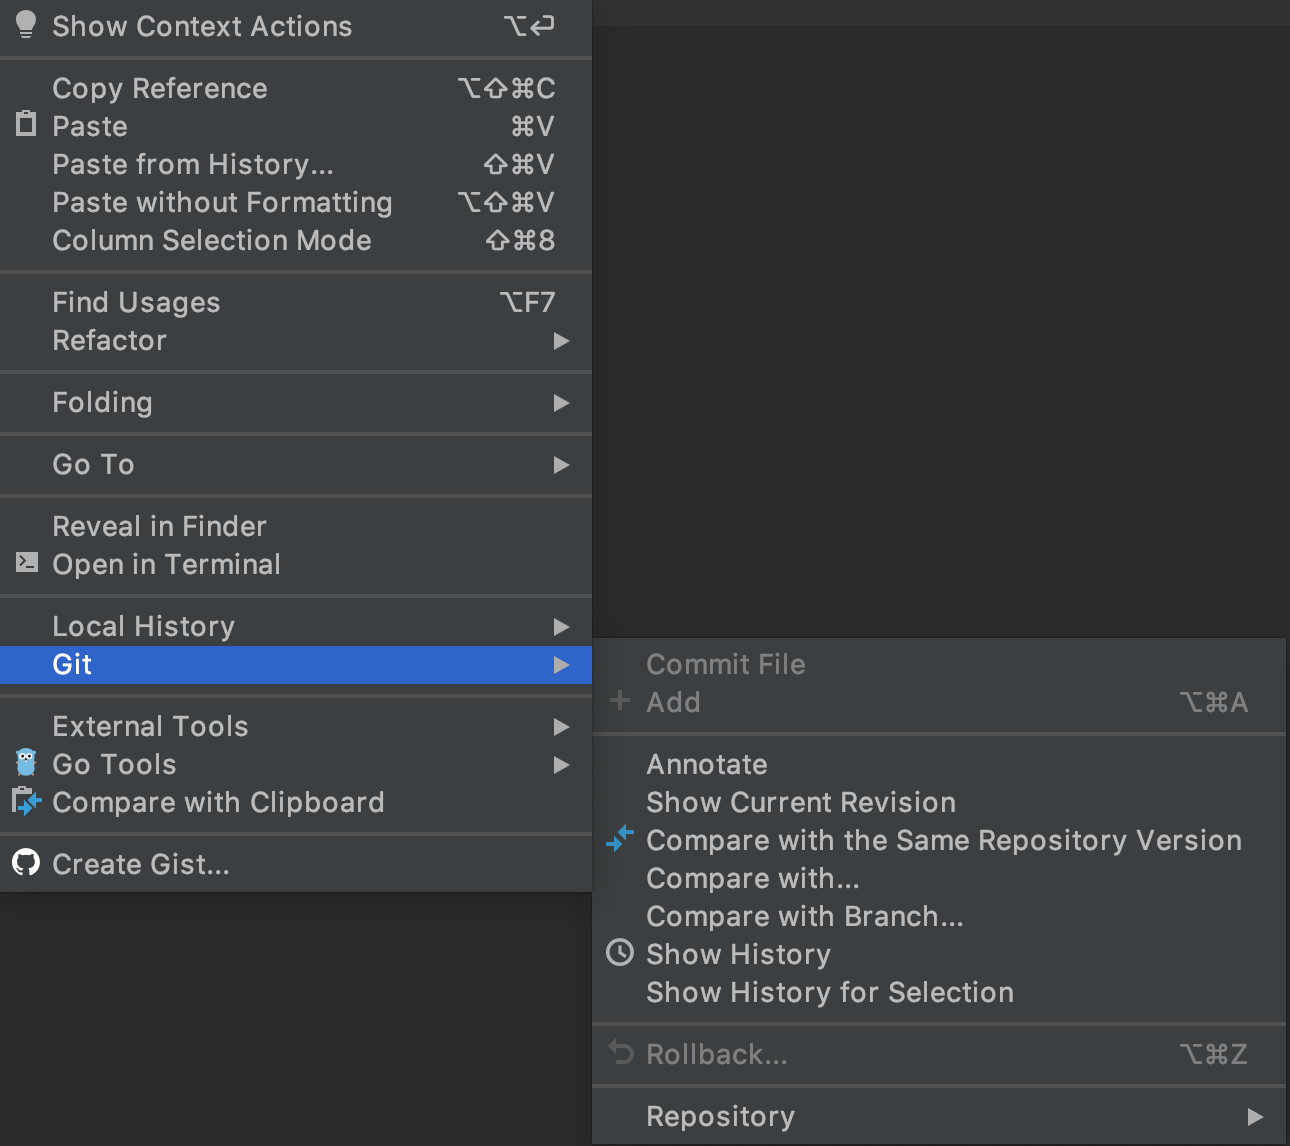Select Show History for Selection
The height and width of the screenshot is (1146, 1290).
point(830,993)
